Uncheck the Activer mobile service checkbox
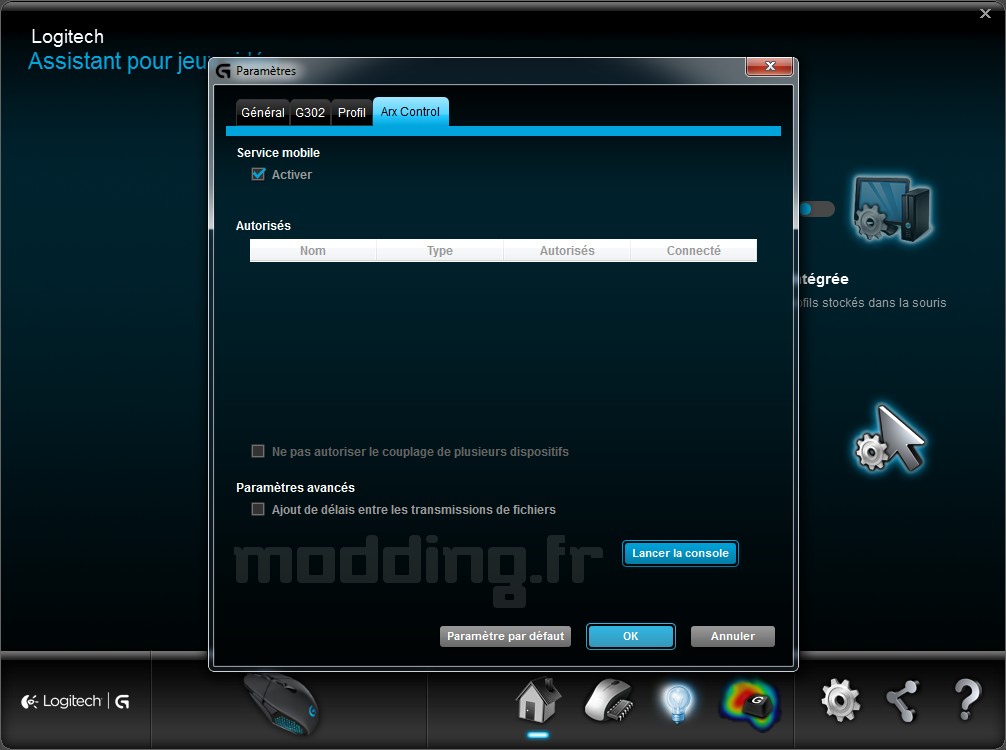The width and height of the screenshot is (1006, 750). pyautogui.click(x=258, y=174)
